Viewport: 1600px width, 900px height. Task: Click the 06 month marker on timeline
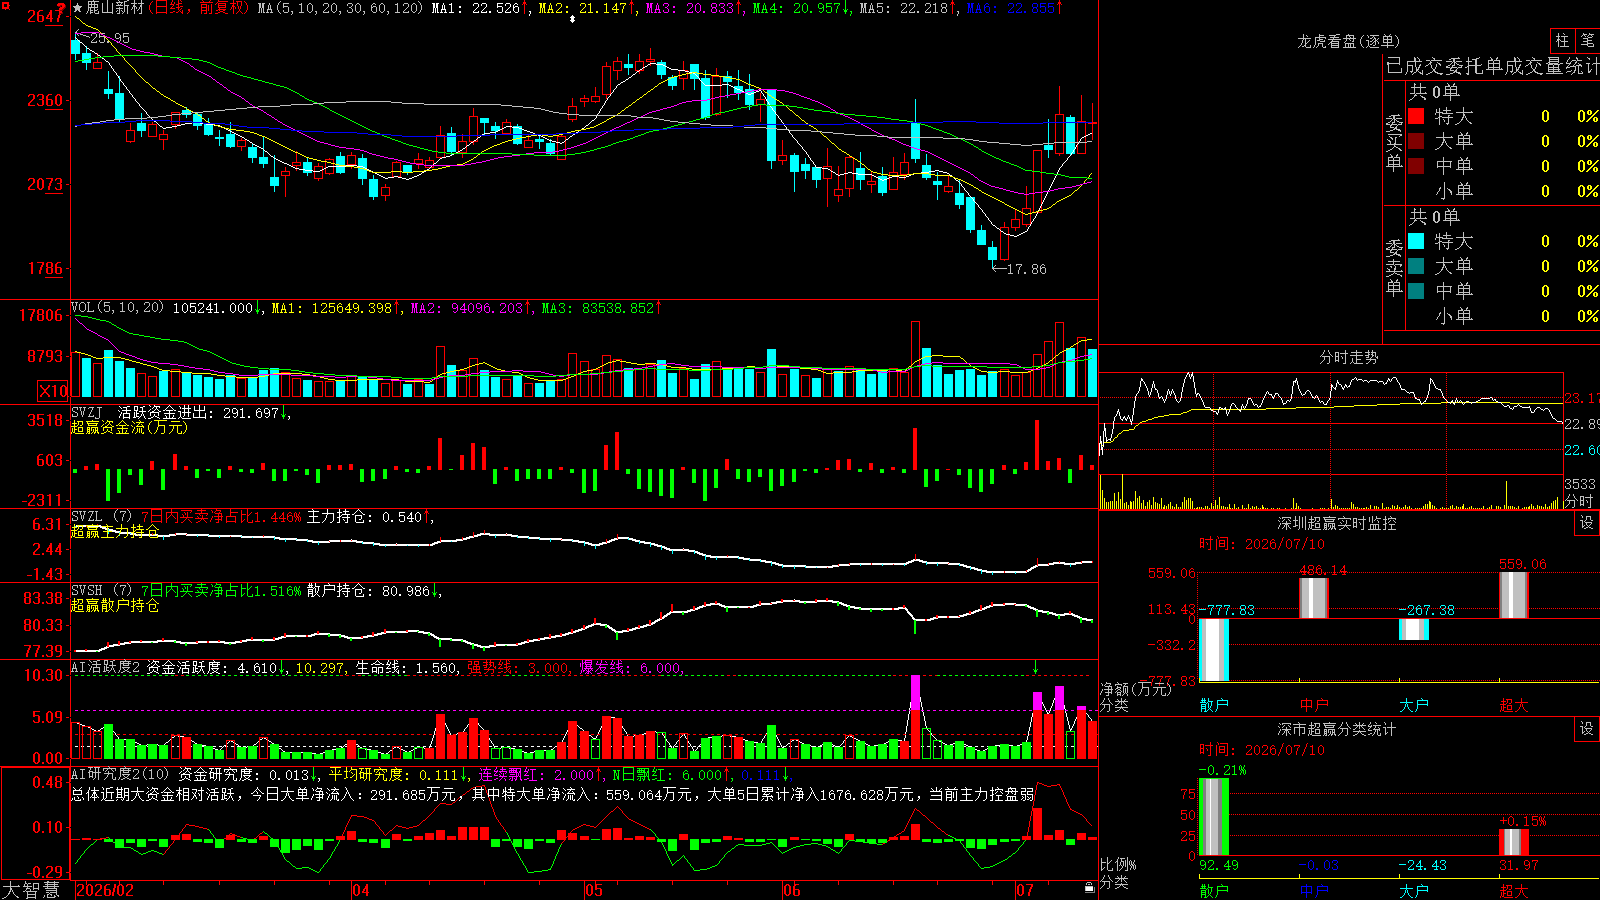tap(792, 890)
